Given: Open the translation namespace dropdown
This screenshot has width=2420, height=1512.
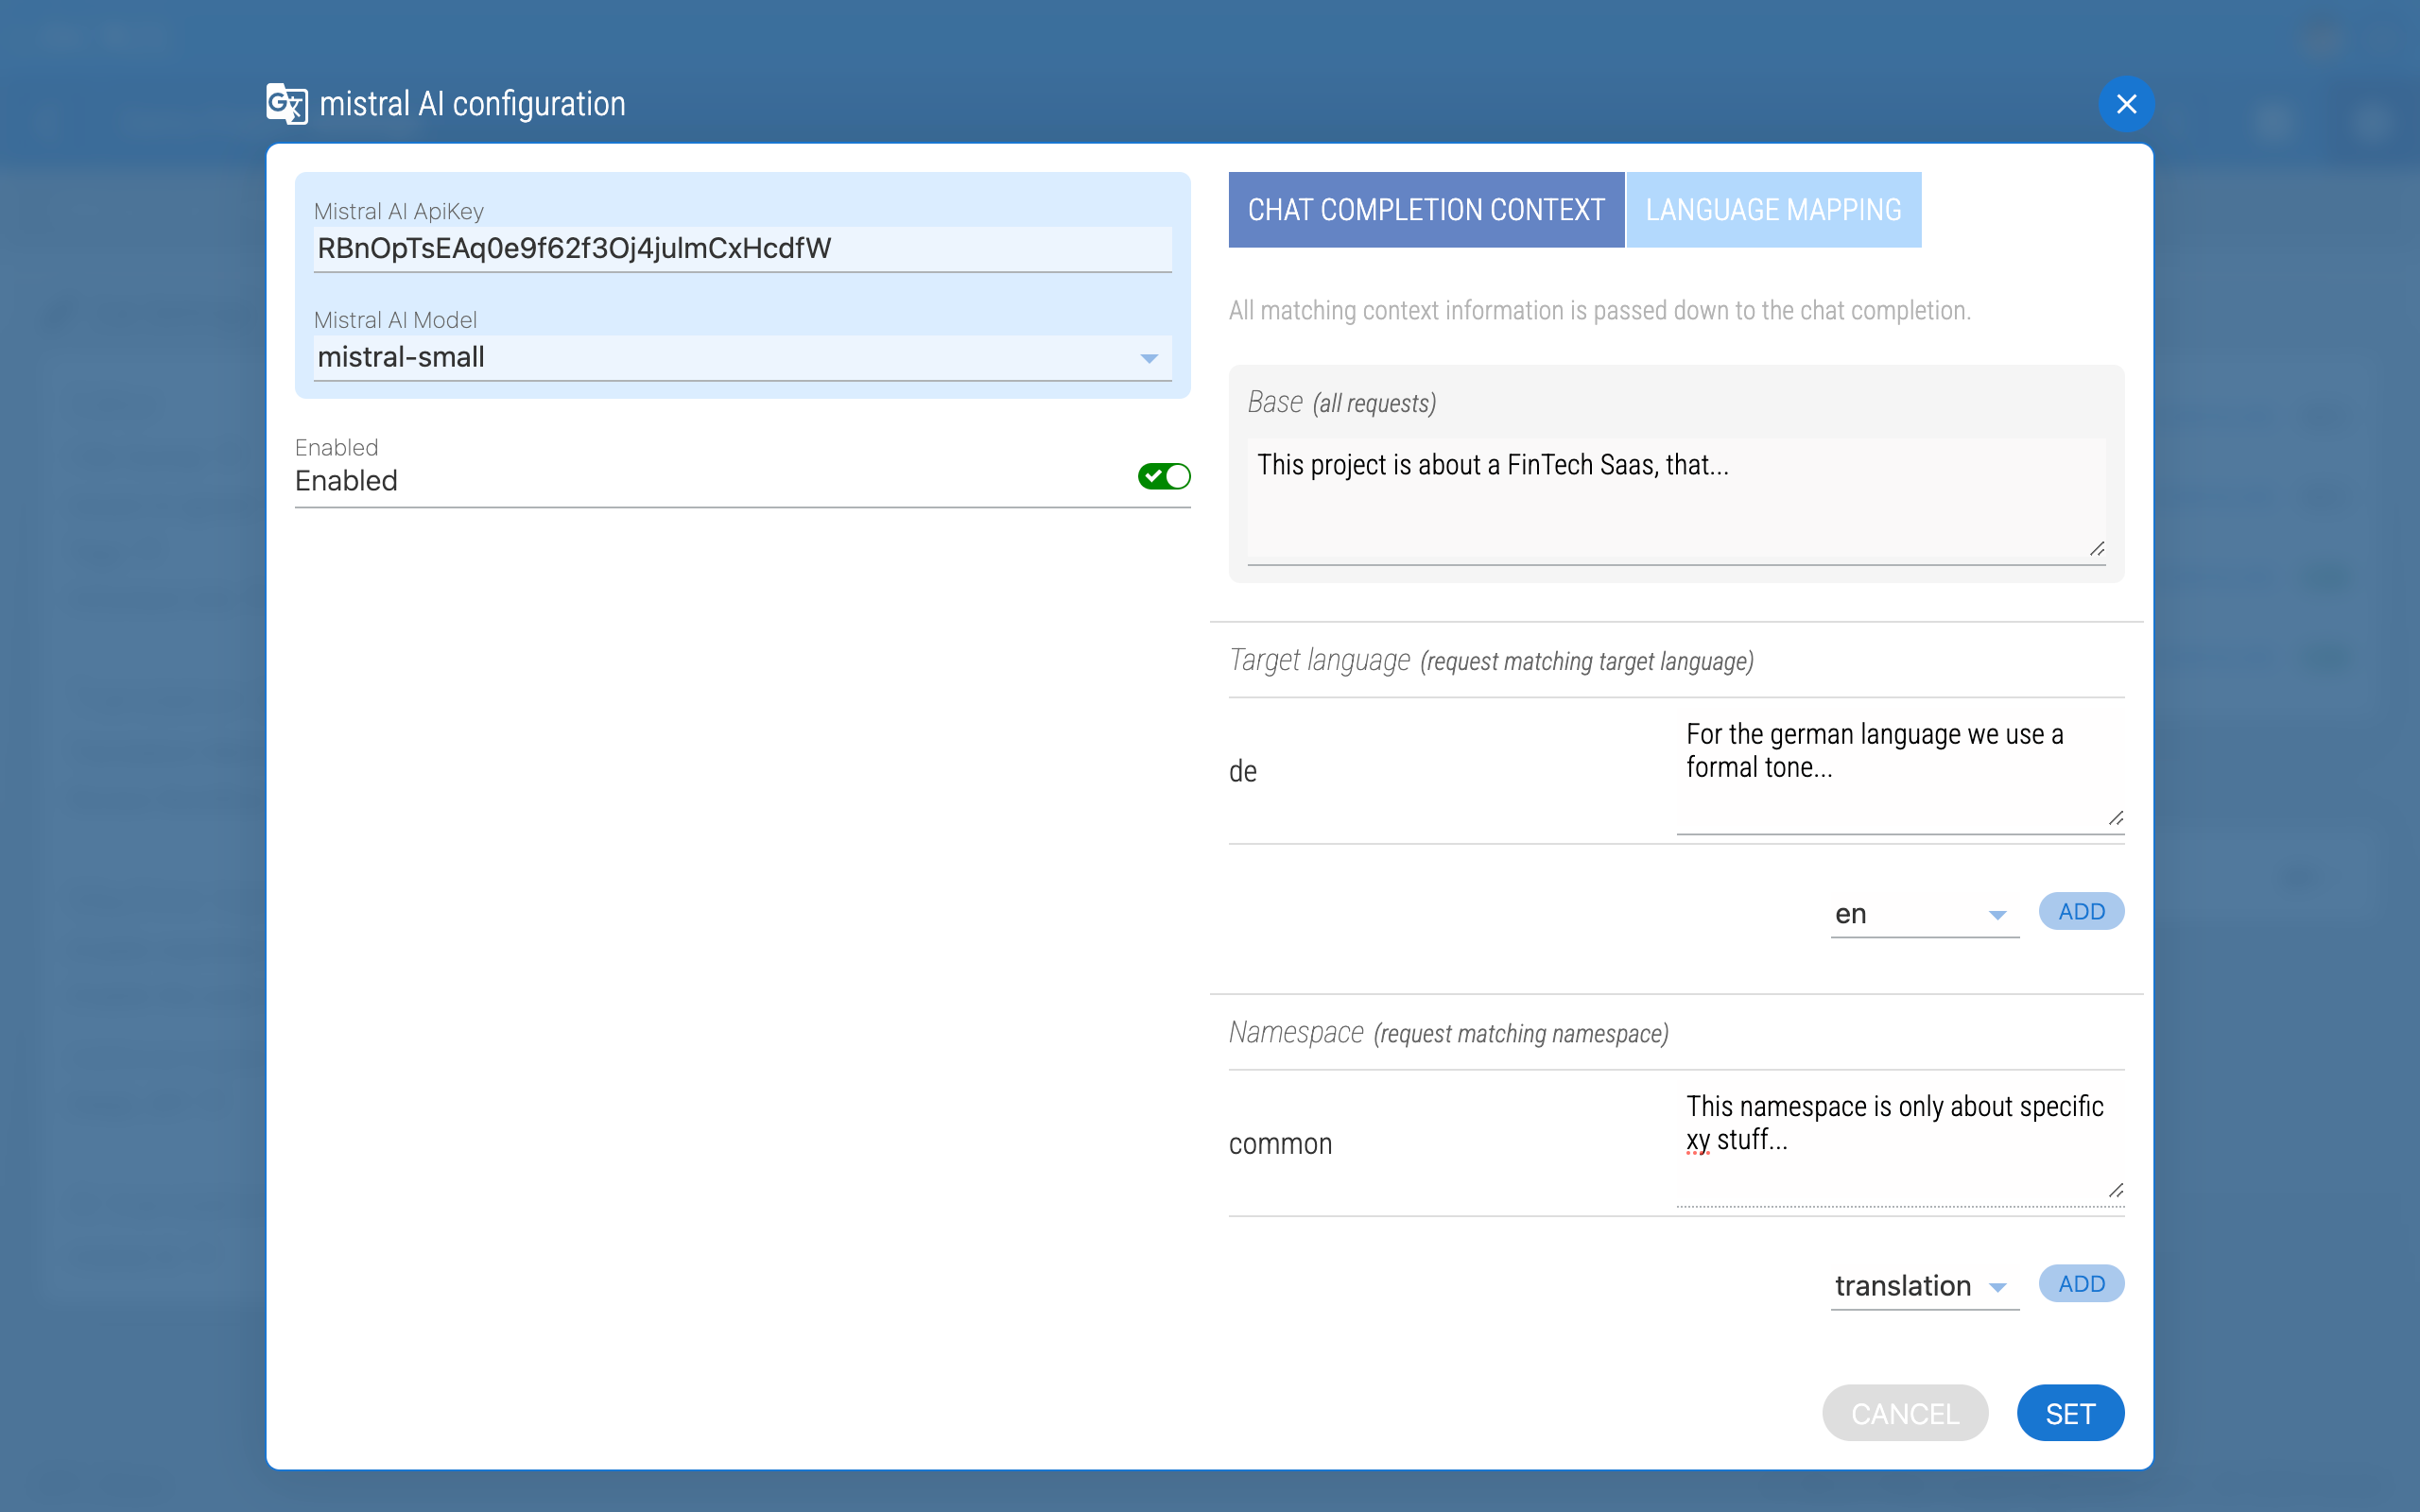Looking at the screenshot, I should click(x=1923, y=1286).
